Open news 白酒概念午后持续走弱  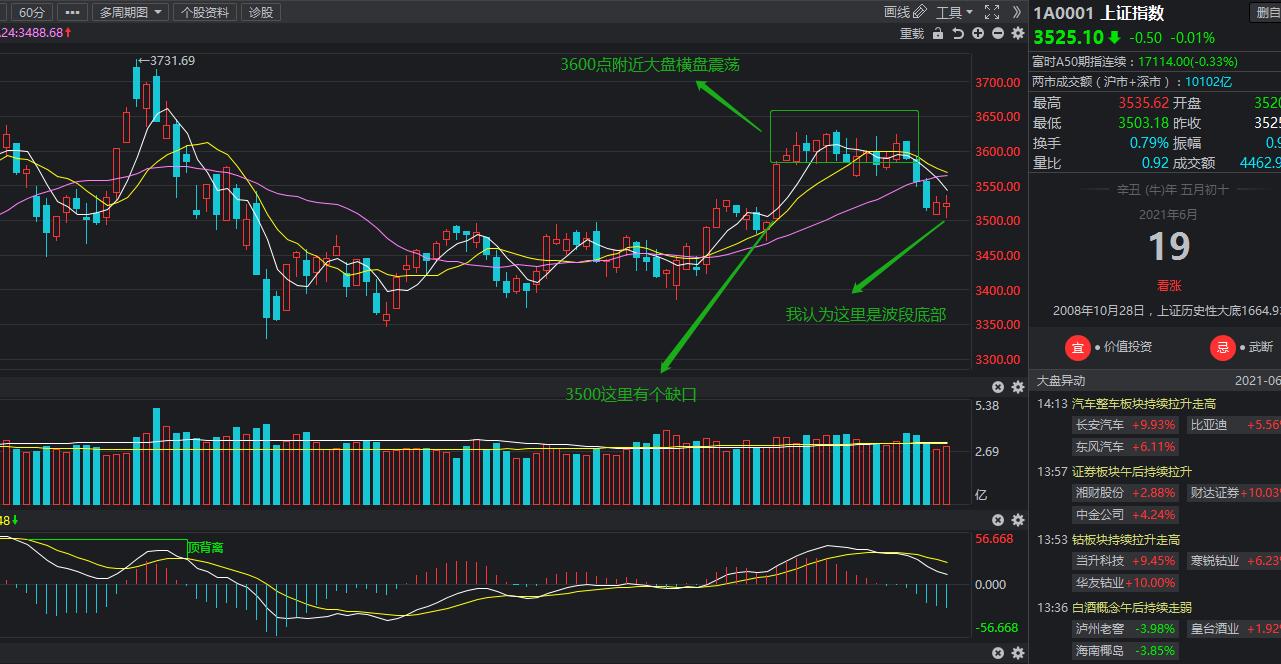click(1132, 607)
